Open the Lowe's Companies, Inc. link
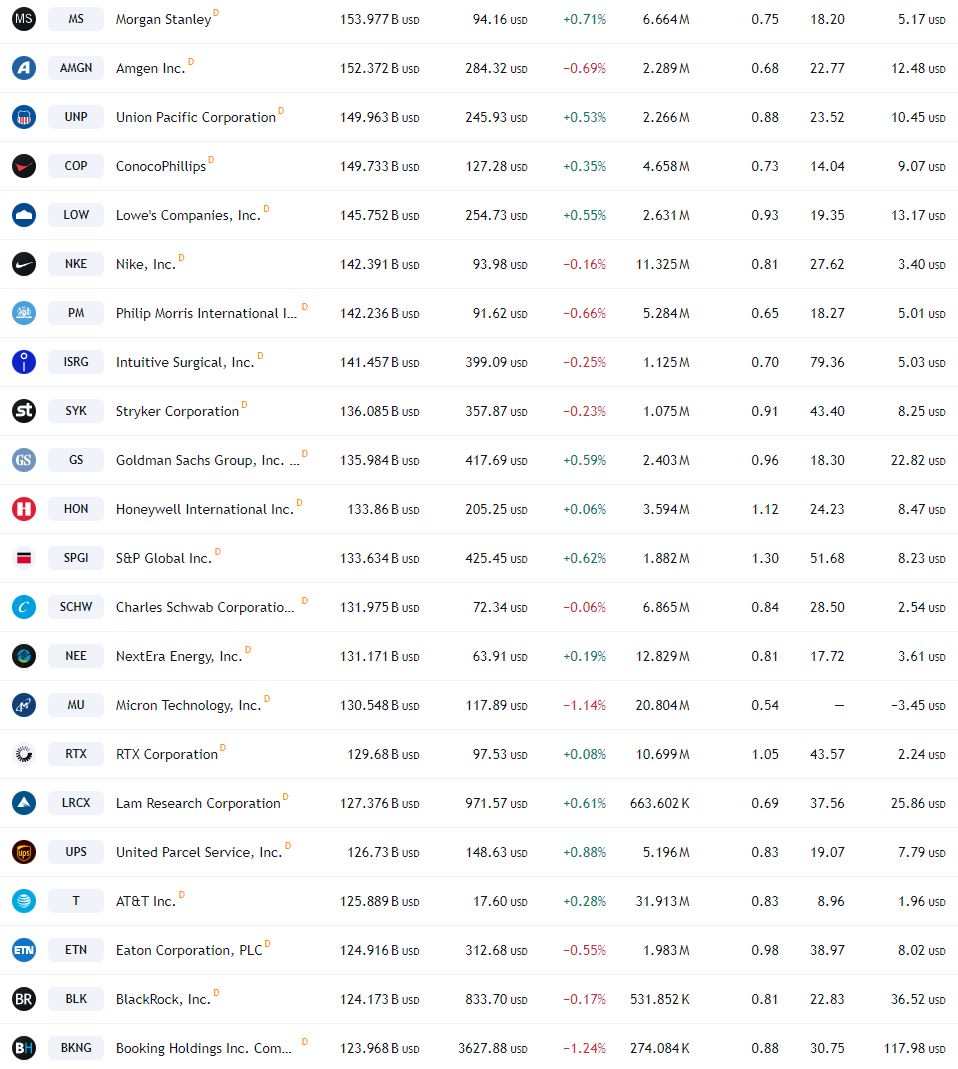 (188, 216)
